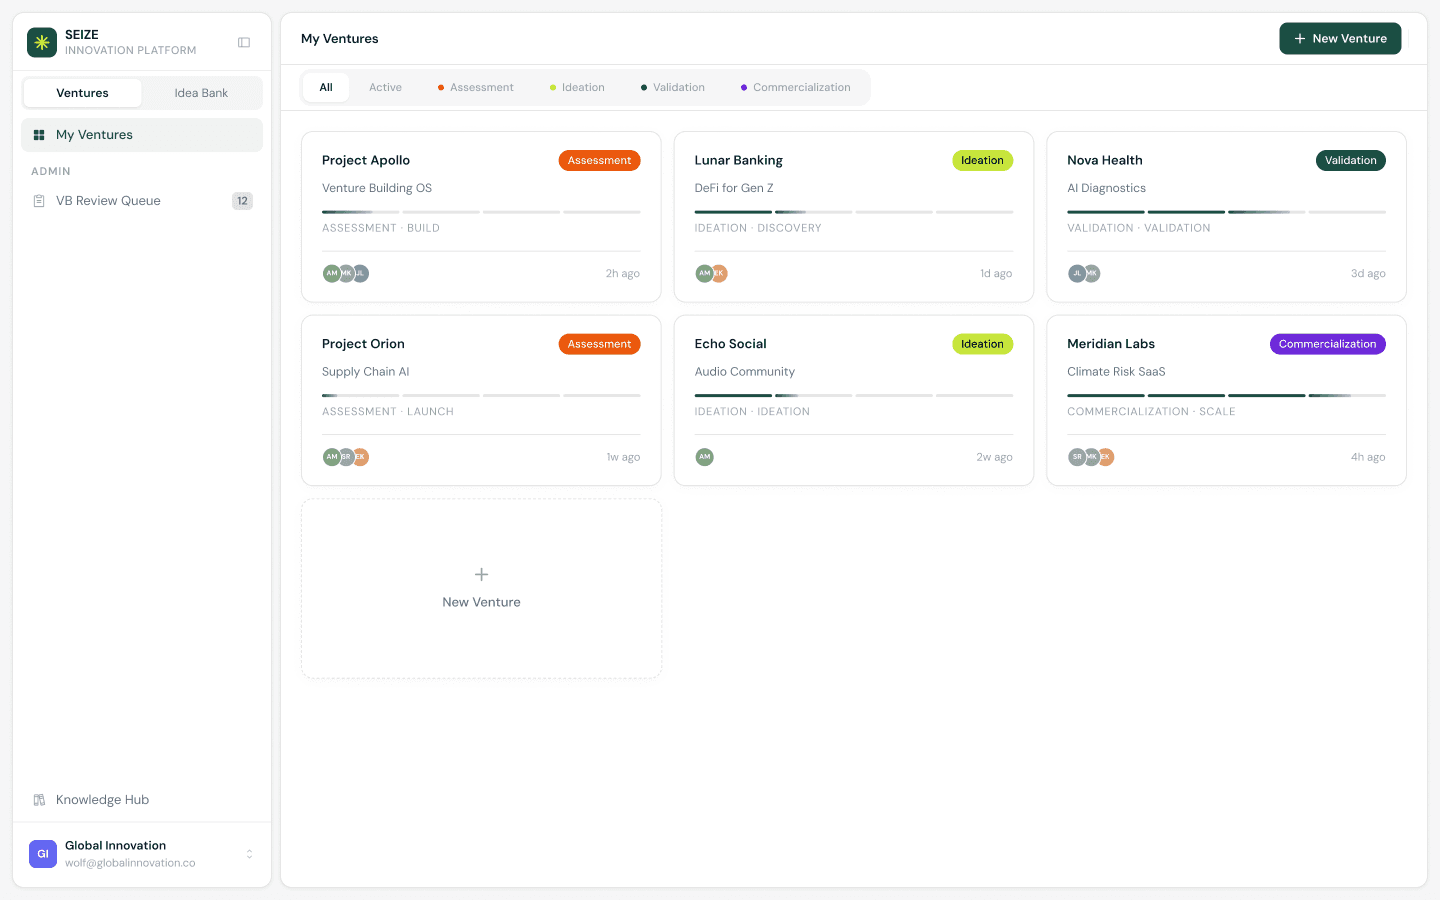Click the 'Venture Building OS' subtitle

click(x=377, y=188)
